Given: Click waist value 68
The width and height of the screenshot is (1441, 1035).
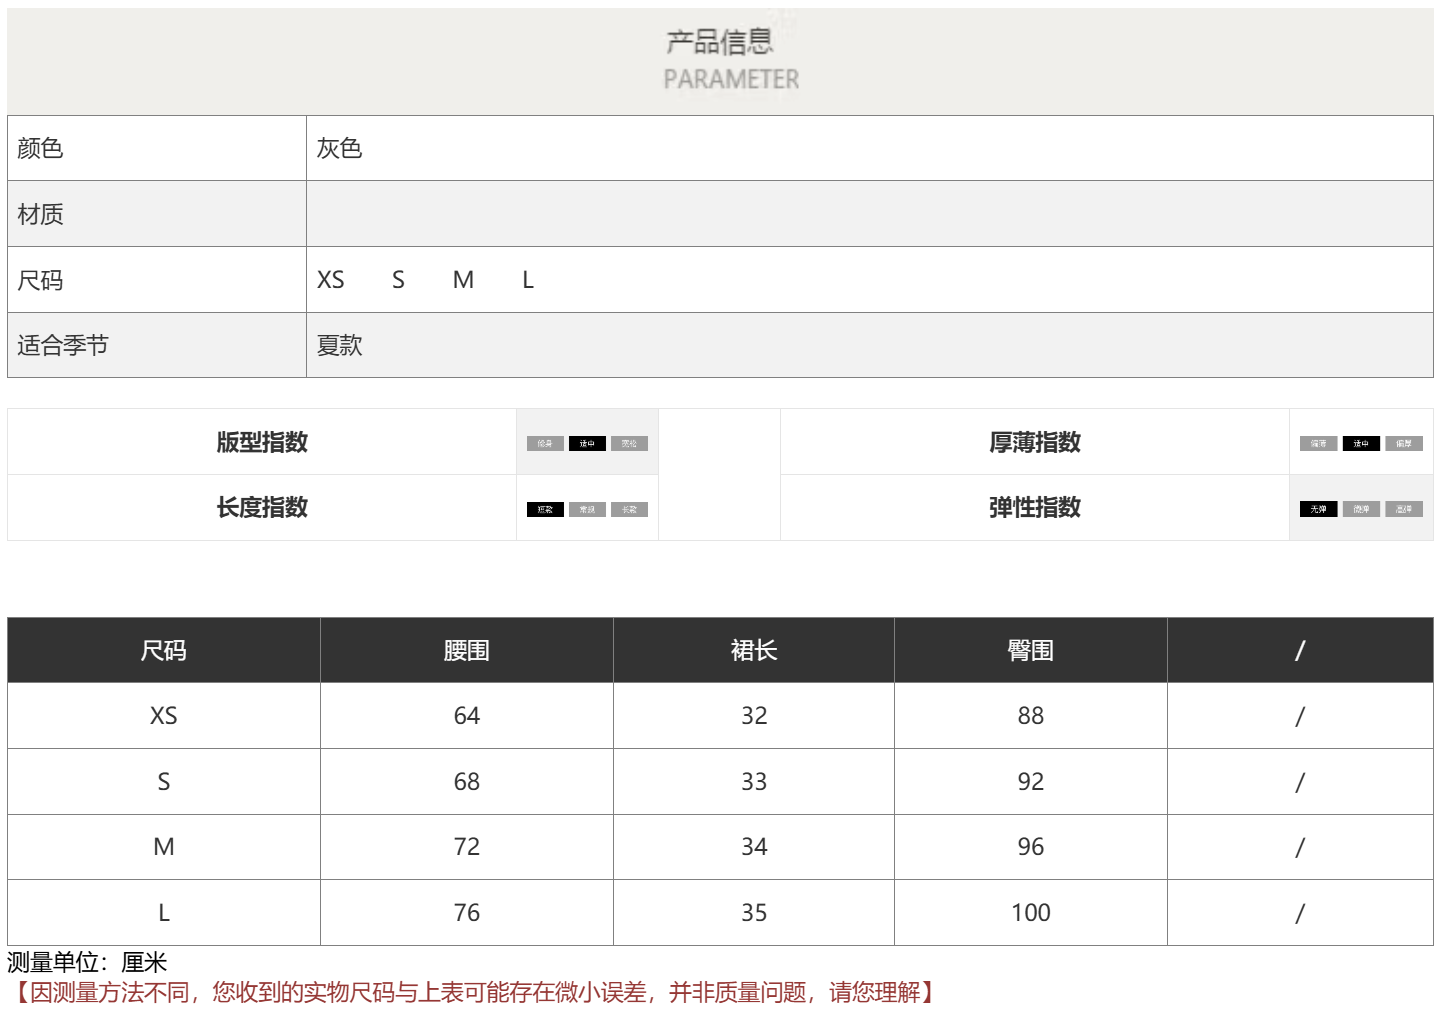Looking at the screenshot, I should pos(467,782).
